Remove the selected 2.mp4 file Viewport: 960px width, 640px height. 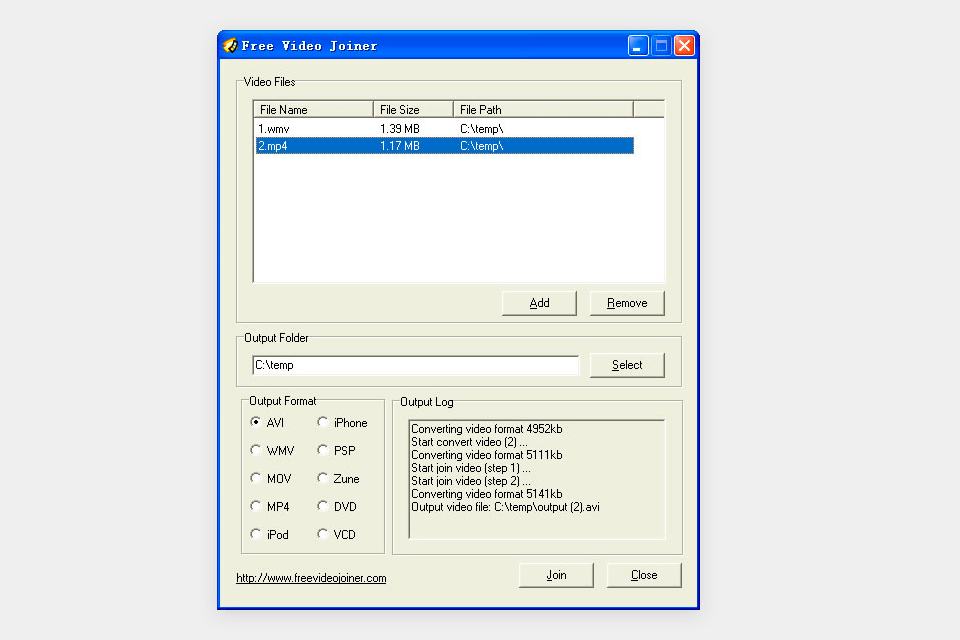(x=627, y=302)
